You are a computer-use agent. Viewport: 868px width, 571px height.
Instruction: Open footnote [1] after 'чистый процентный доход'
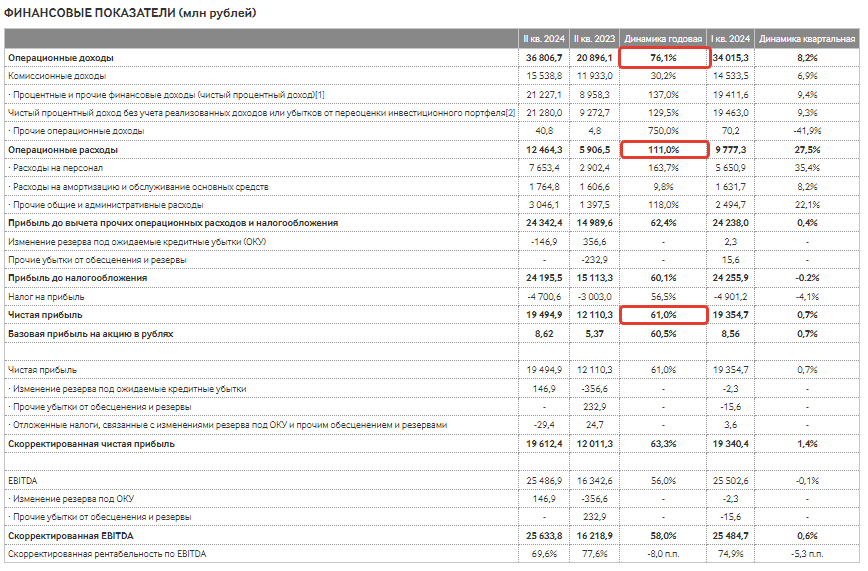tap(320, 95)
